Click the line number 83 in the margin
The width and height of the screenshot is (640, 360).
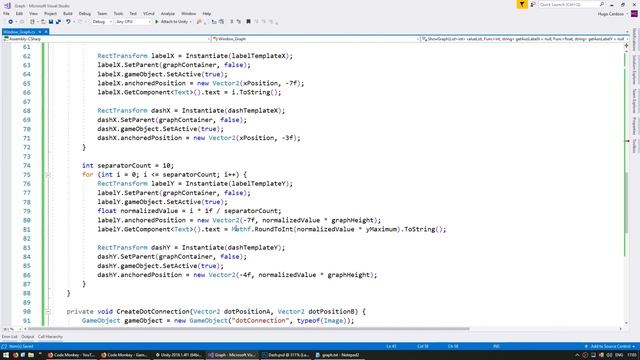click(27, 248)
